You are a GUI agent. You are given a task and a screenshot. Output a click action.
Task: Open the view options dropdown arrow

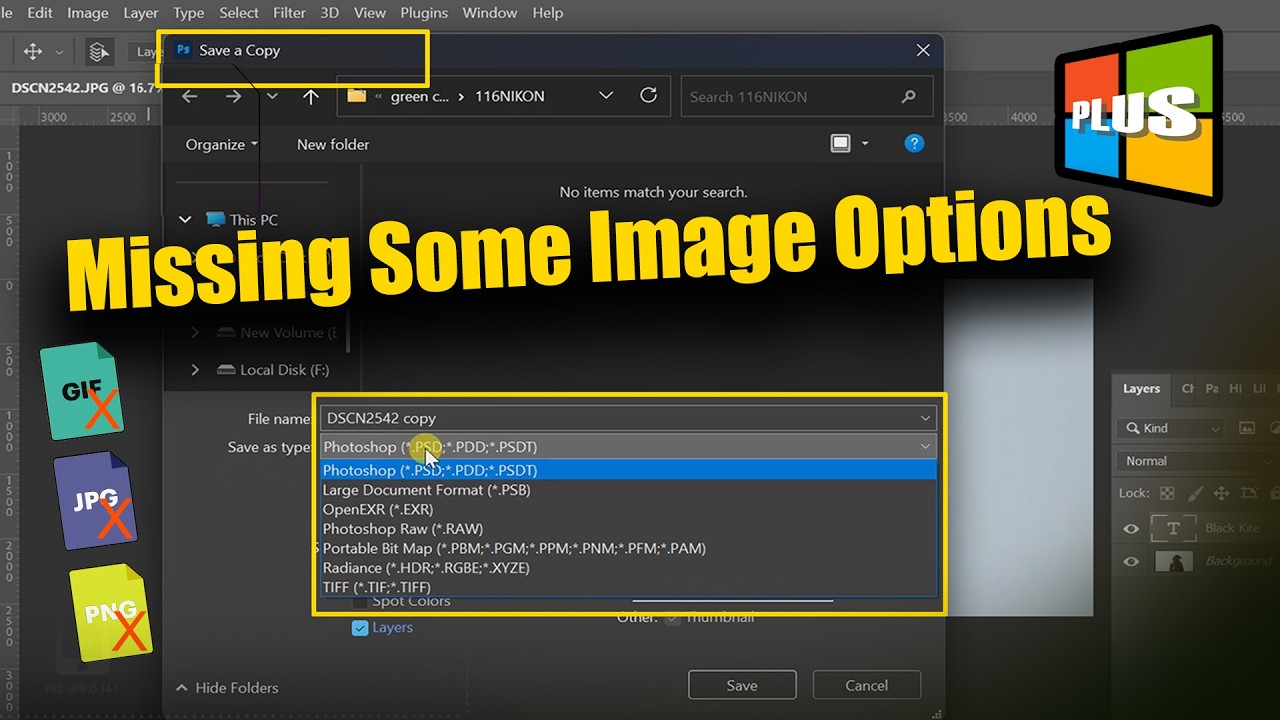(865, 144)
